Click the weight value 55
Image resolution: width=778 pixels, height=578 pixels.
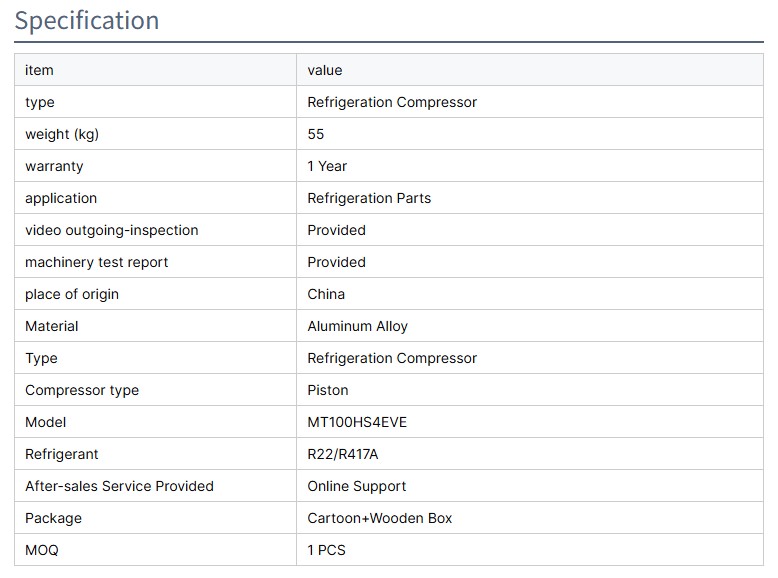click(x=316, y=134)
